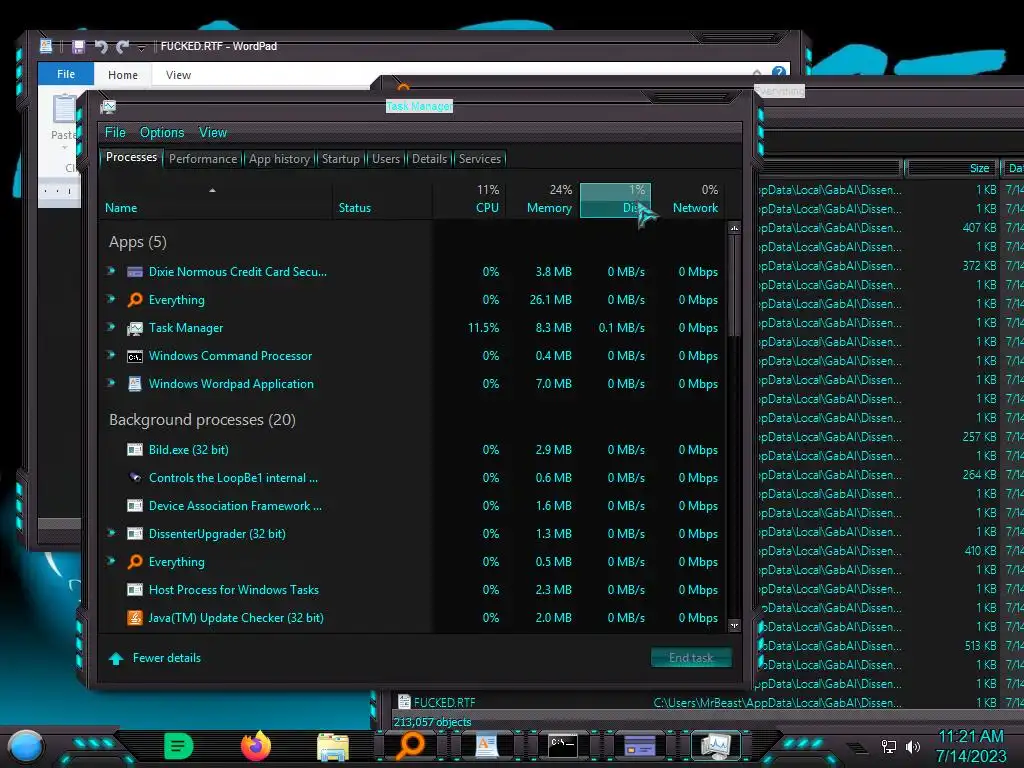Image resolution: width=1024 pixels, height=768 pixels.
Task: Click the process list scroll down arrow
Action: [x=734, y=626]
